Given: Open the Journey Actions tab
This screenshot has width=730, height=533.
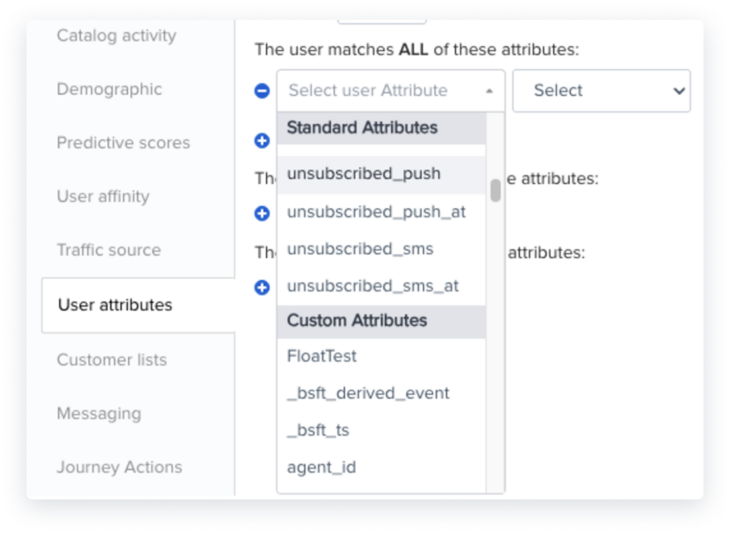Looking at the screenshot, I should coord(119,467).
